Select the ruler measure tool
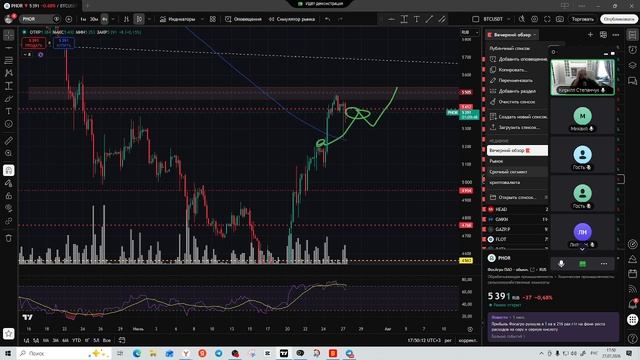This screenshot has width=640, height=360. pos(9,141)
